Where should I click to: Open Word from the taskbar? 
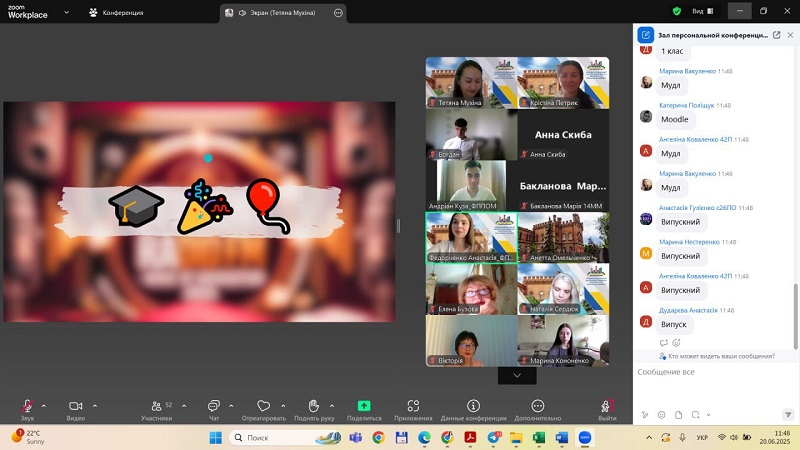562,438
